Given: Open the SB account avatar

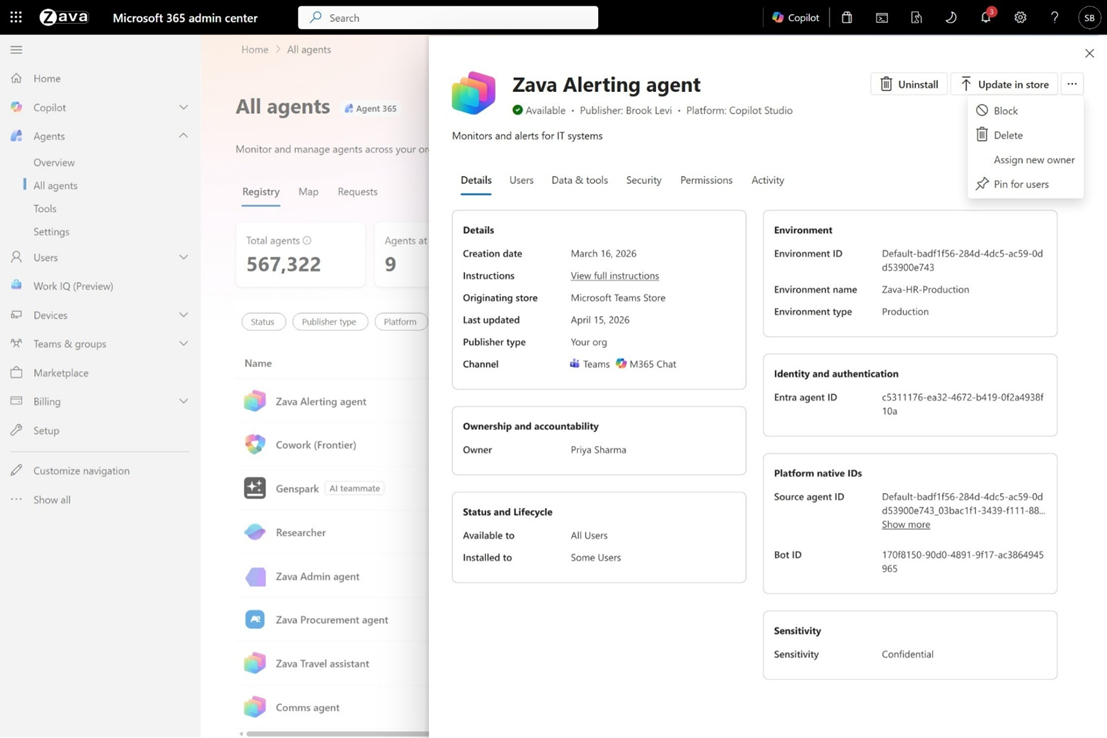Looking at the screenshot, I should pos(1089,18).
